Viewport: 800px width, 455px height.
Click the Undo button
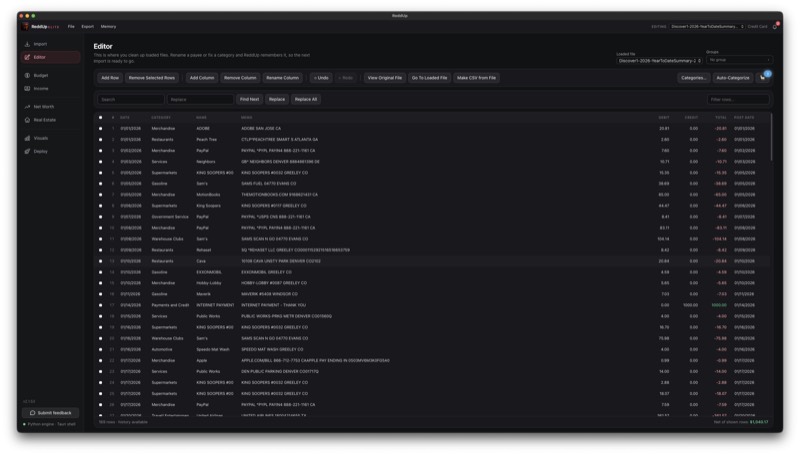tap(321, 78)
